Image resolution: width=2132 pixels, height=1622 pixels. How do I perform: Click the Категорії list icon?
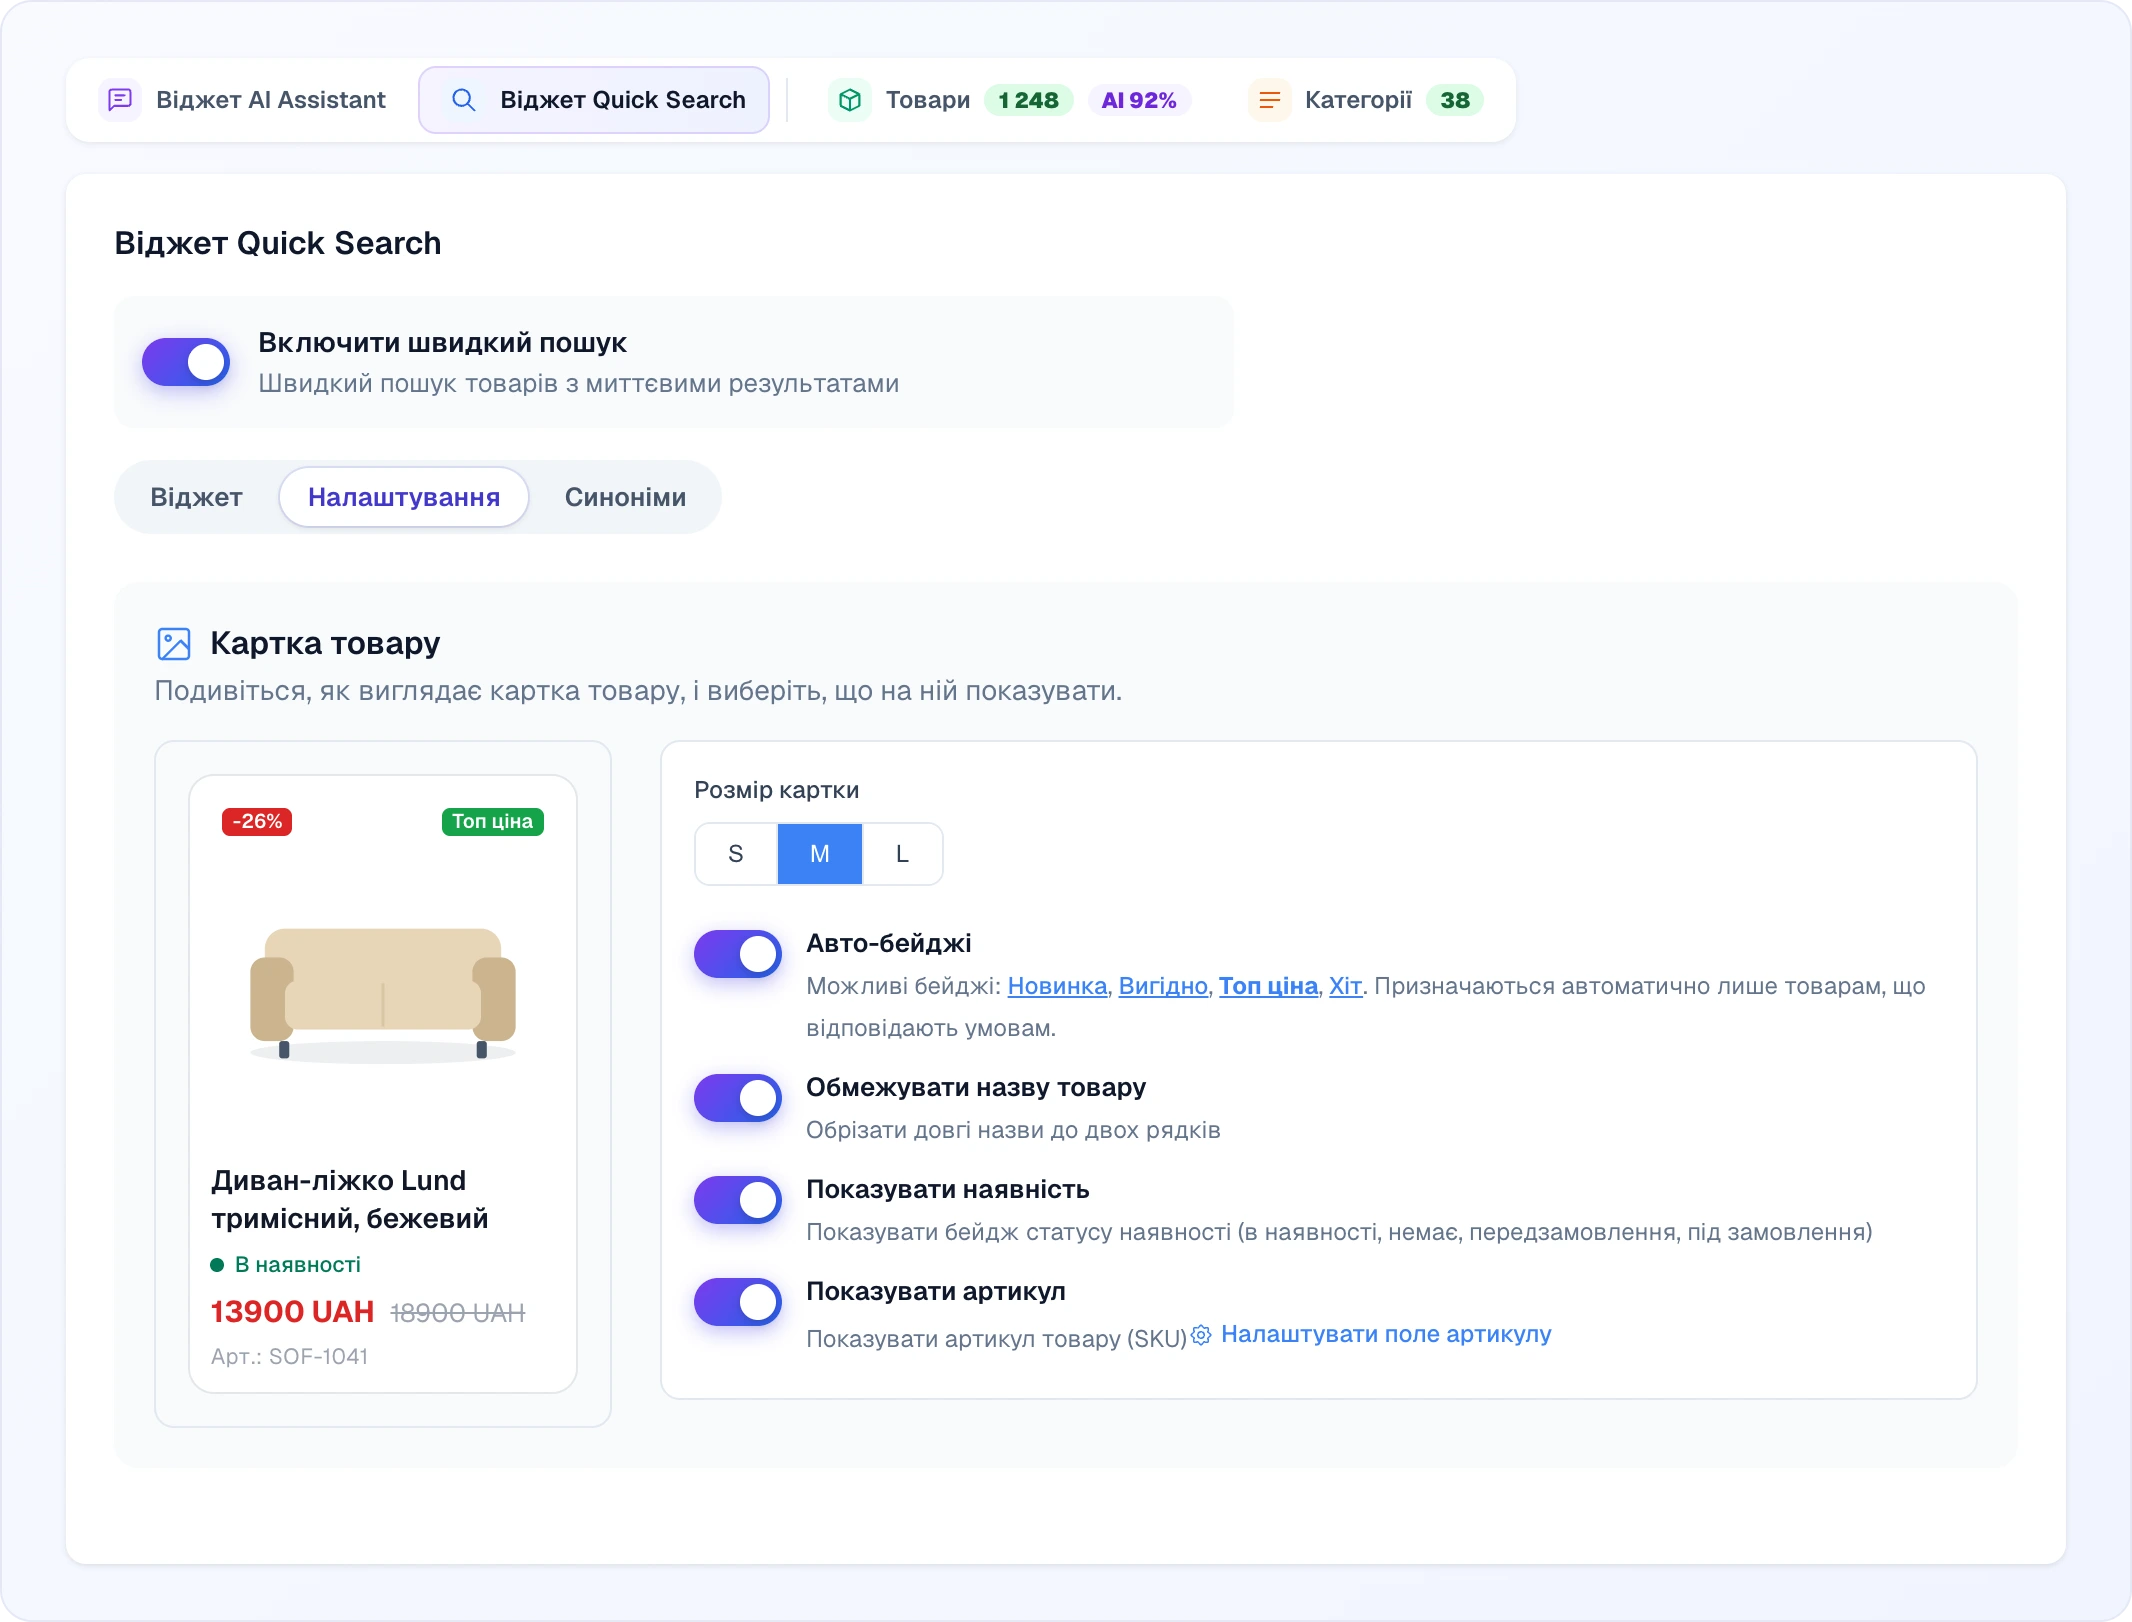[1269, 100]
